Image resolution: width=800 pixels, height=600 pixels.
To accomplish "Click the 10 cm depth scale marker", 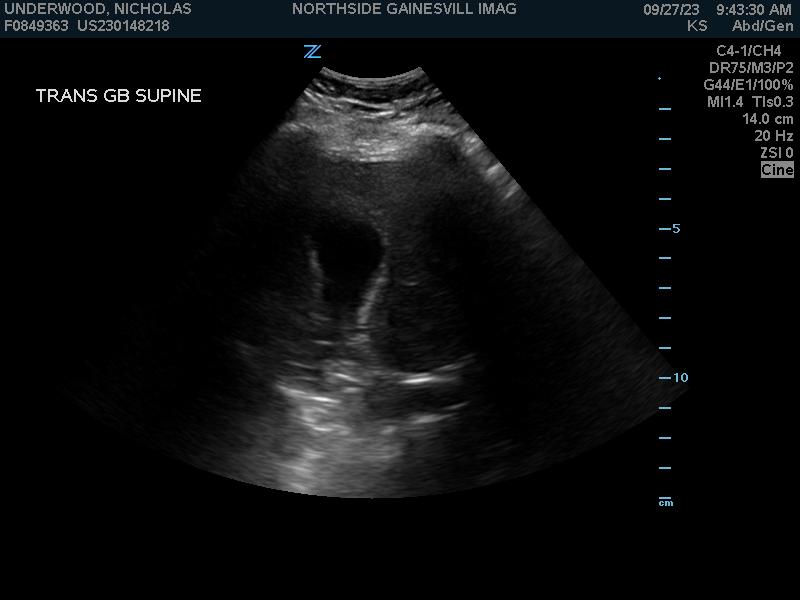I will (679, 377).
